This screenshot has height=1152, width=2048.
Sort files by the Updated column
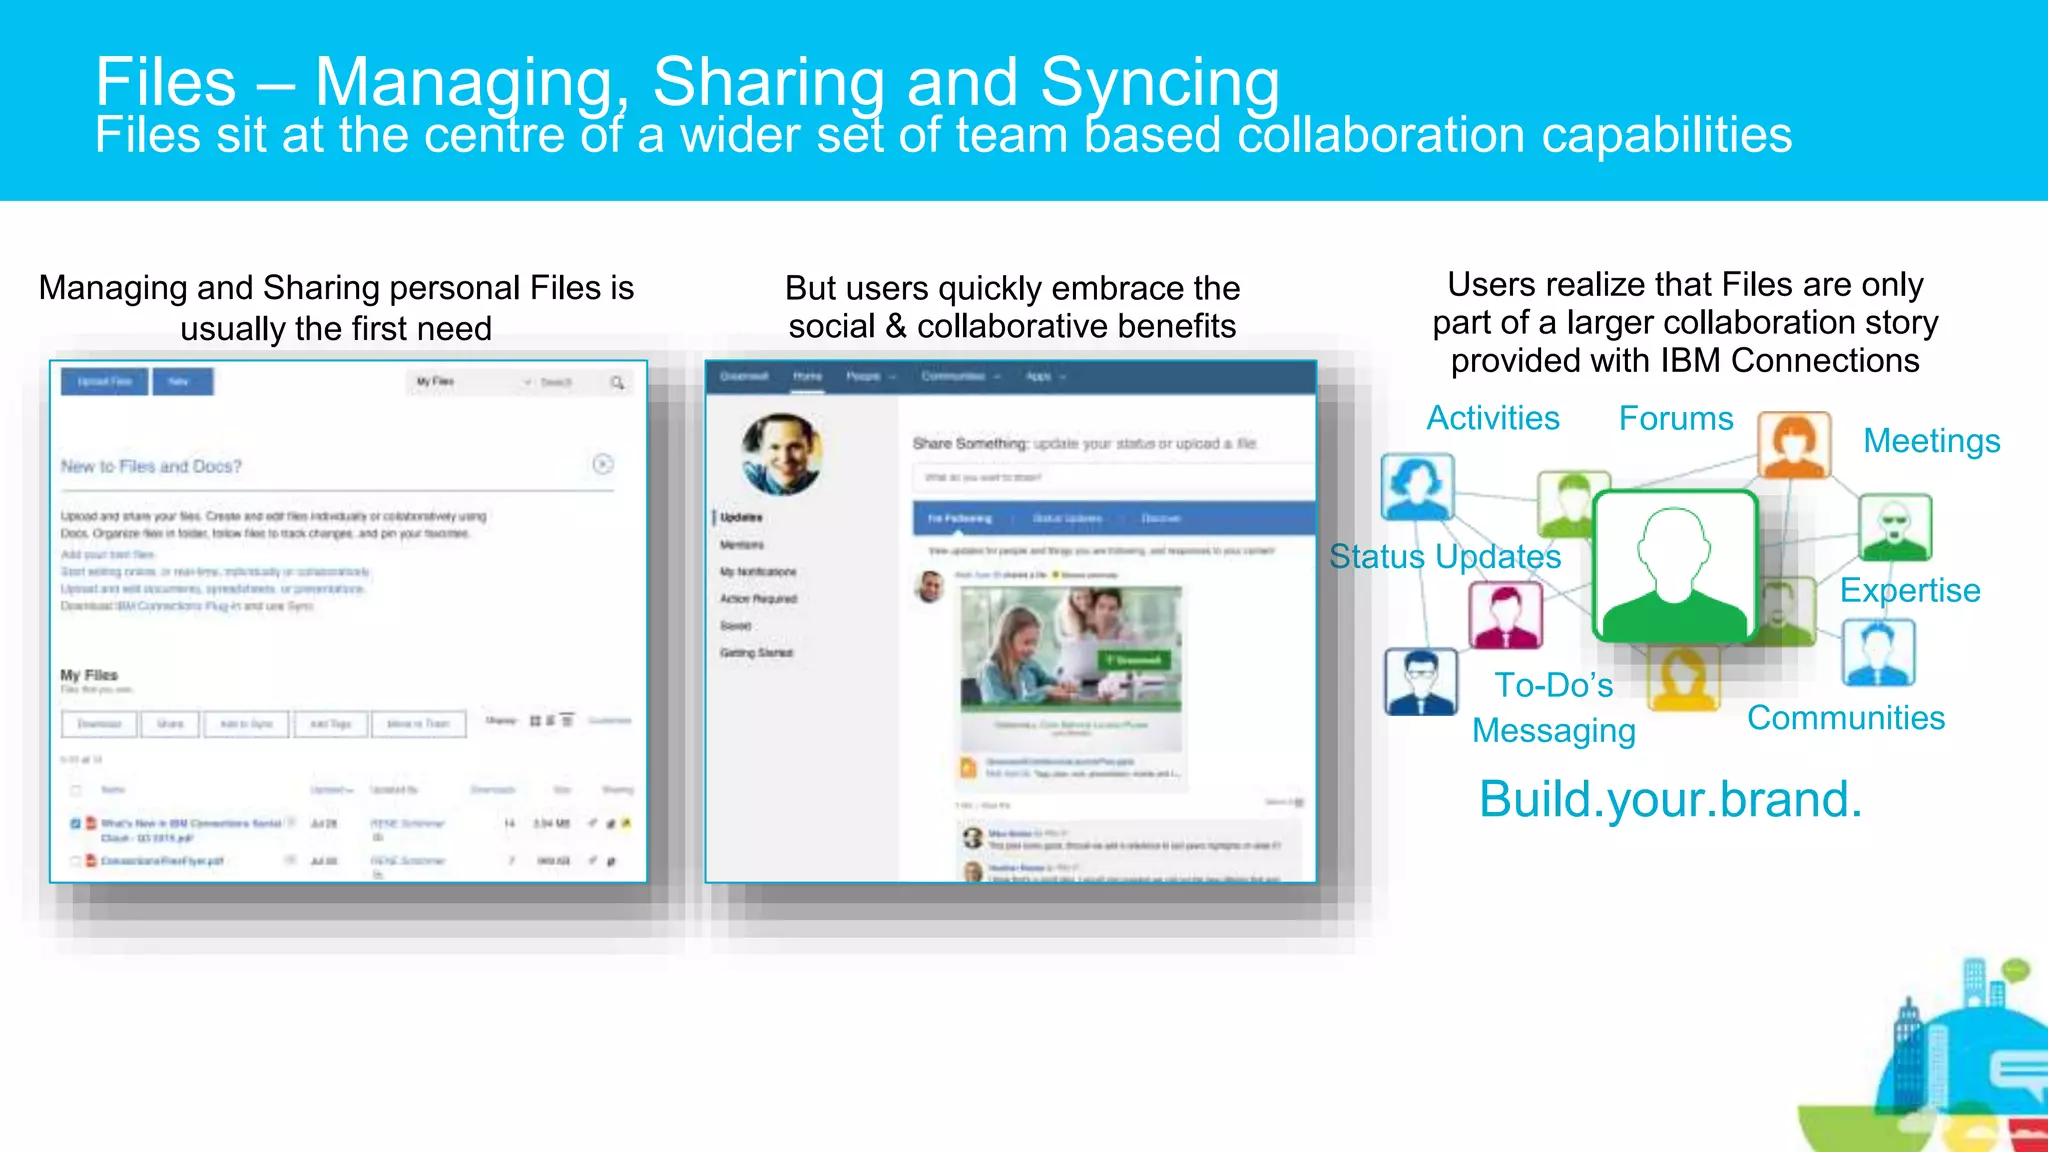pos(331,790)
